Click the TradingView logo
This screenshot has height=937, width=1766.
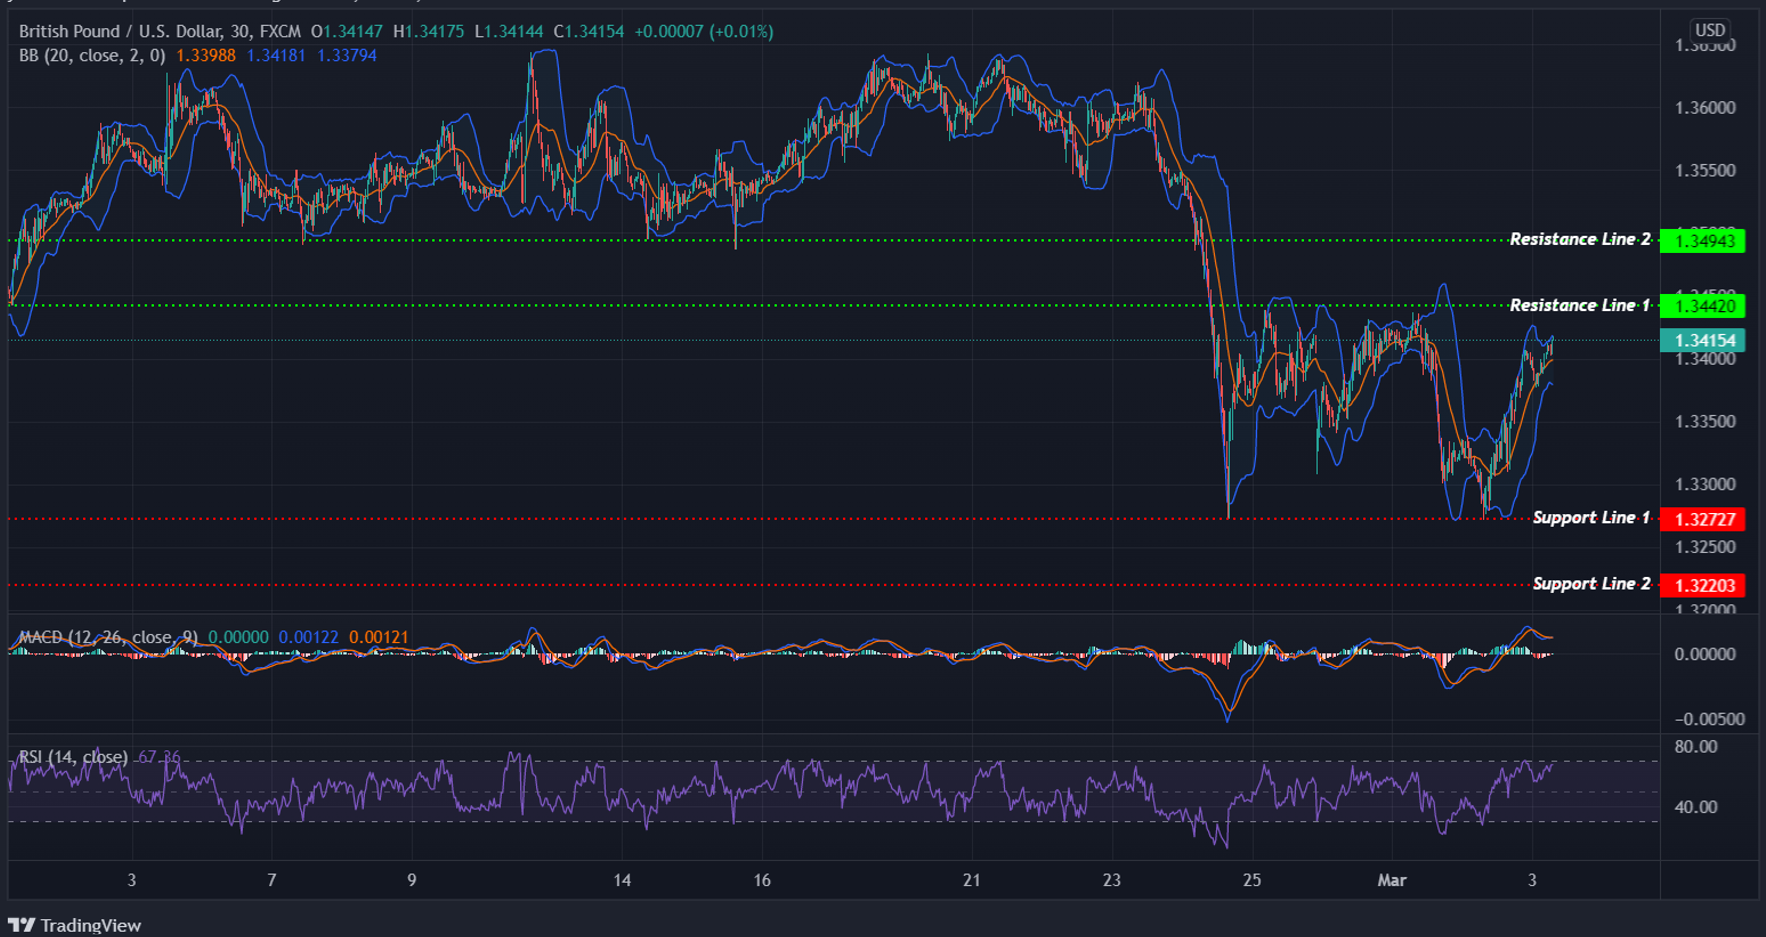tap(75, 925)
